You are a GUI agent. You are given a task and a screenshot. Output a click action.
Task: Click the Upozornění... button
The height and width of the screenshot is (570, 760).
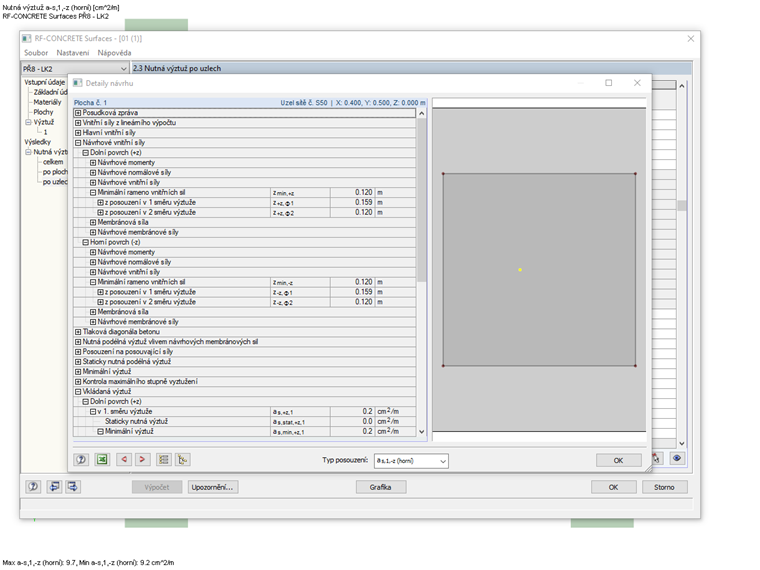click(x=213, y=487)
